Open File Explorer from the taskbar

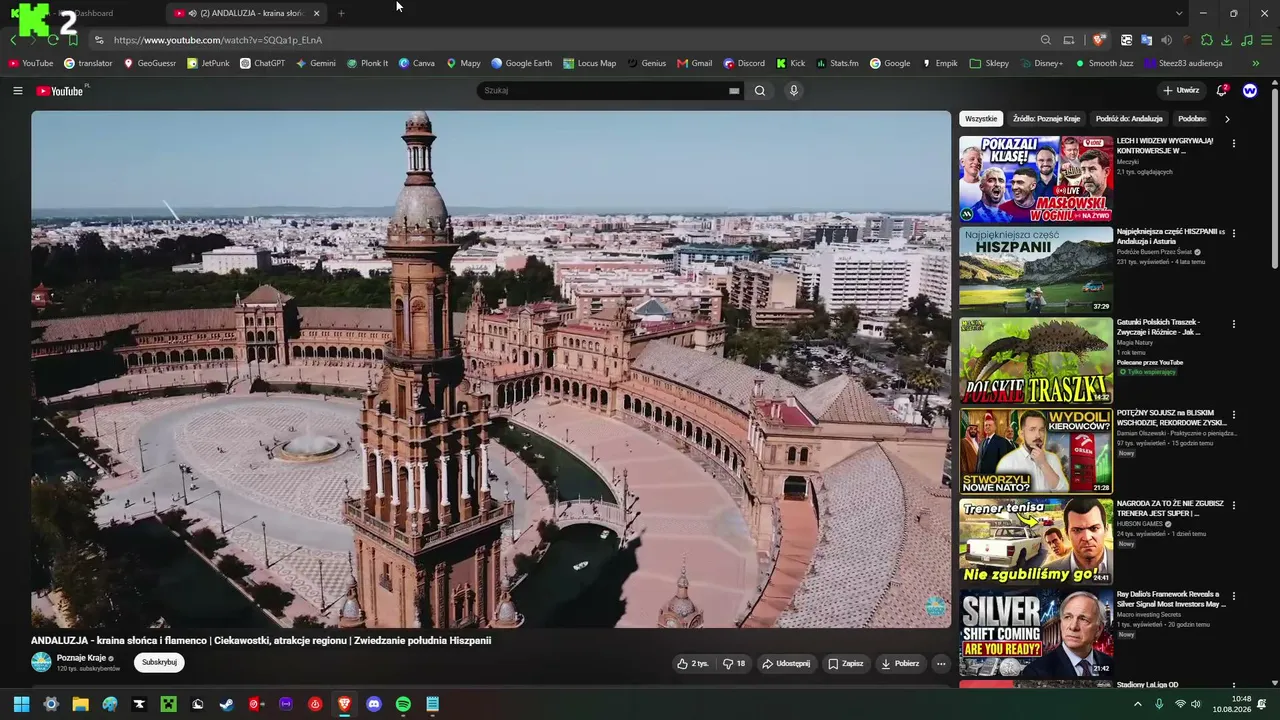[80, 704]
